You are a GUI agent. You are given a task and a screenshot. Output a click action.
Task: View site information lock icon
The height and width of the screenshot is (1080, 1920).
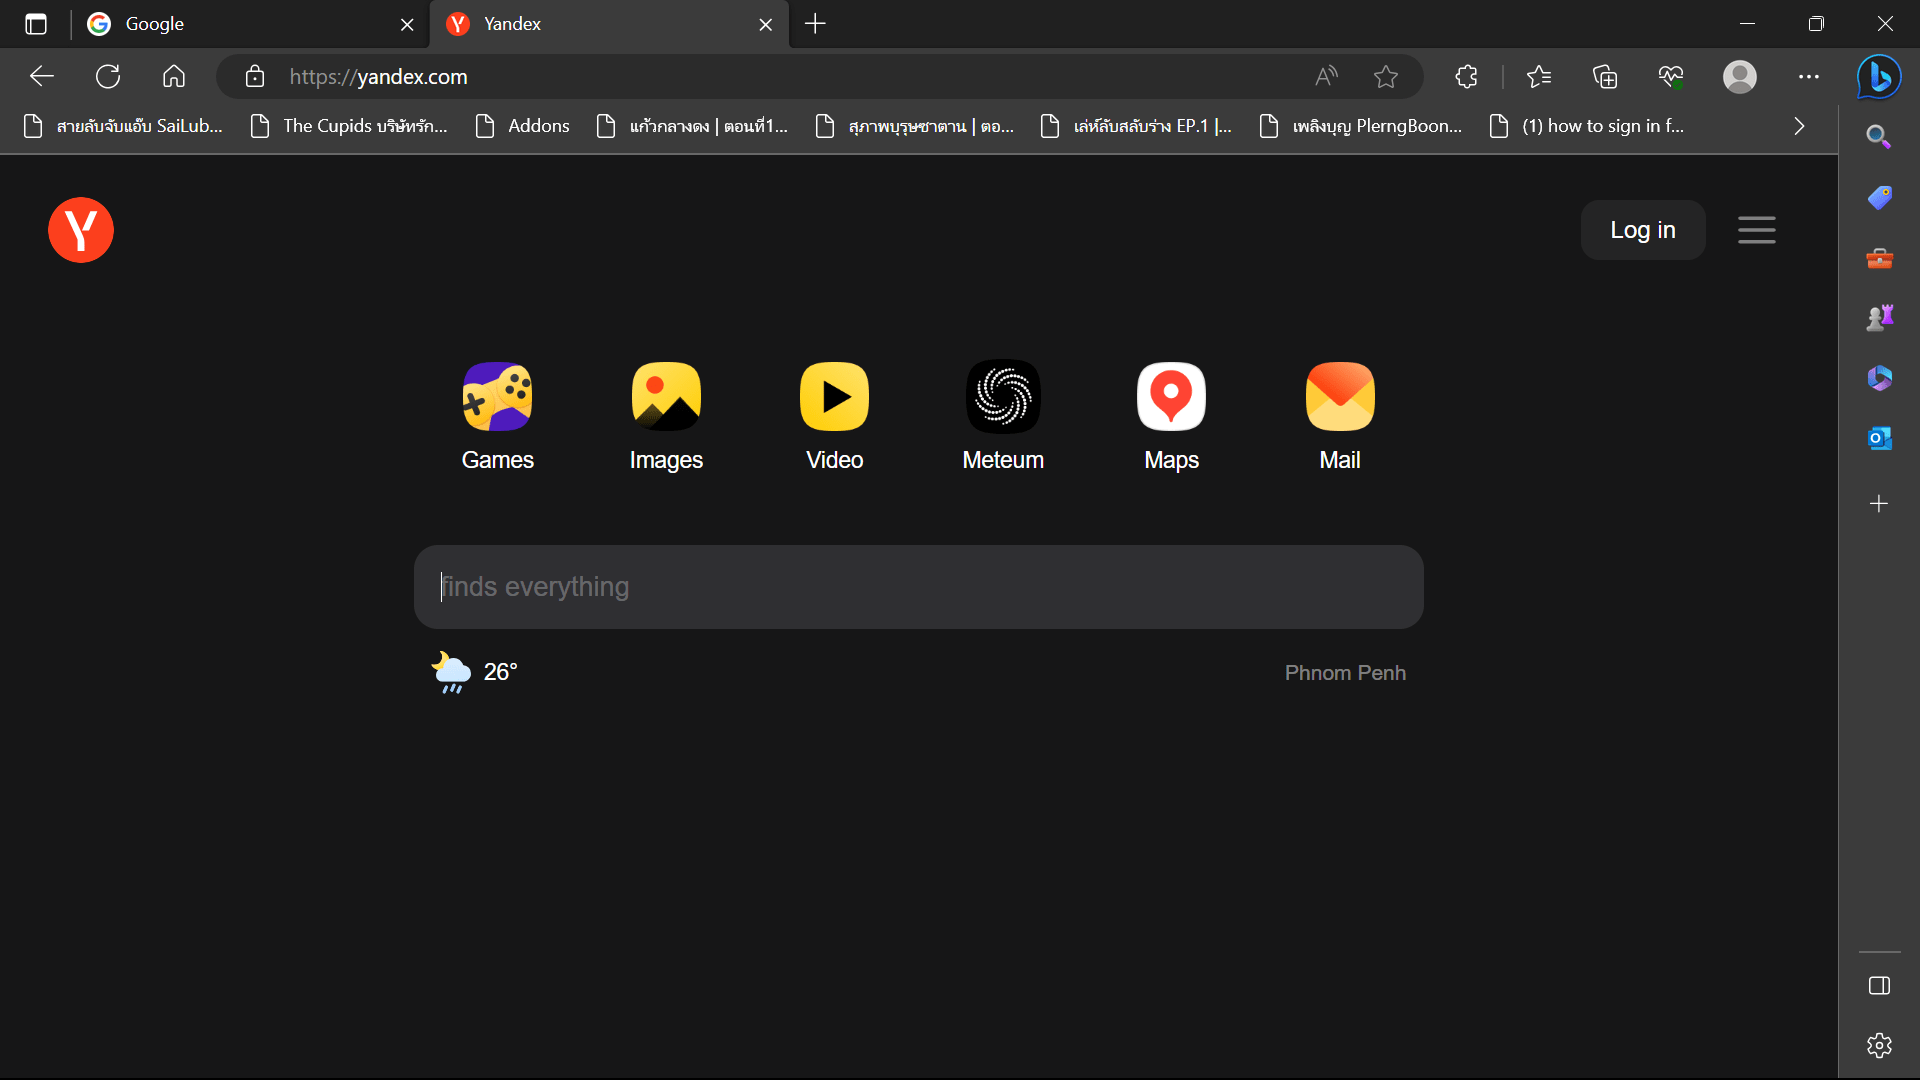pos(254,76)
